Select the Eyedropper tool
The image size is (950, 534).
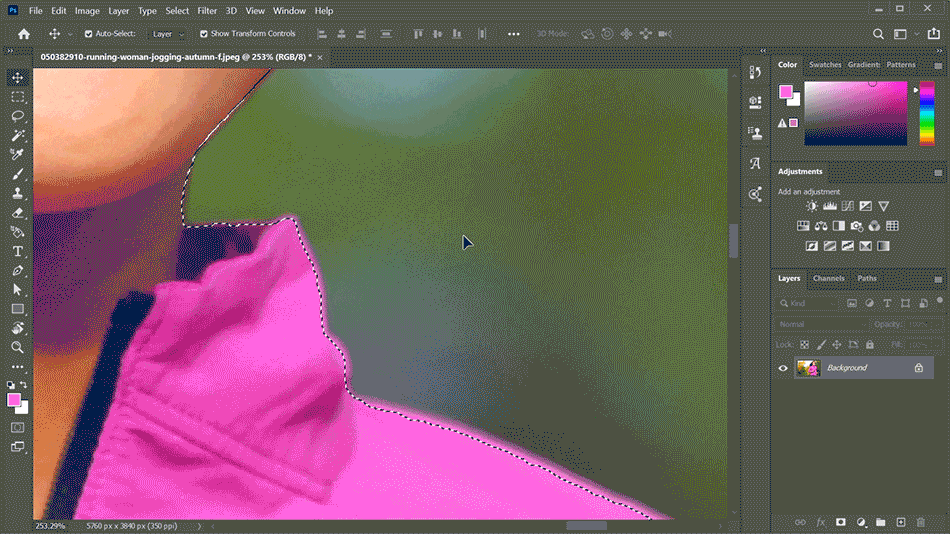[18, 155]
